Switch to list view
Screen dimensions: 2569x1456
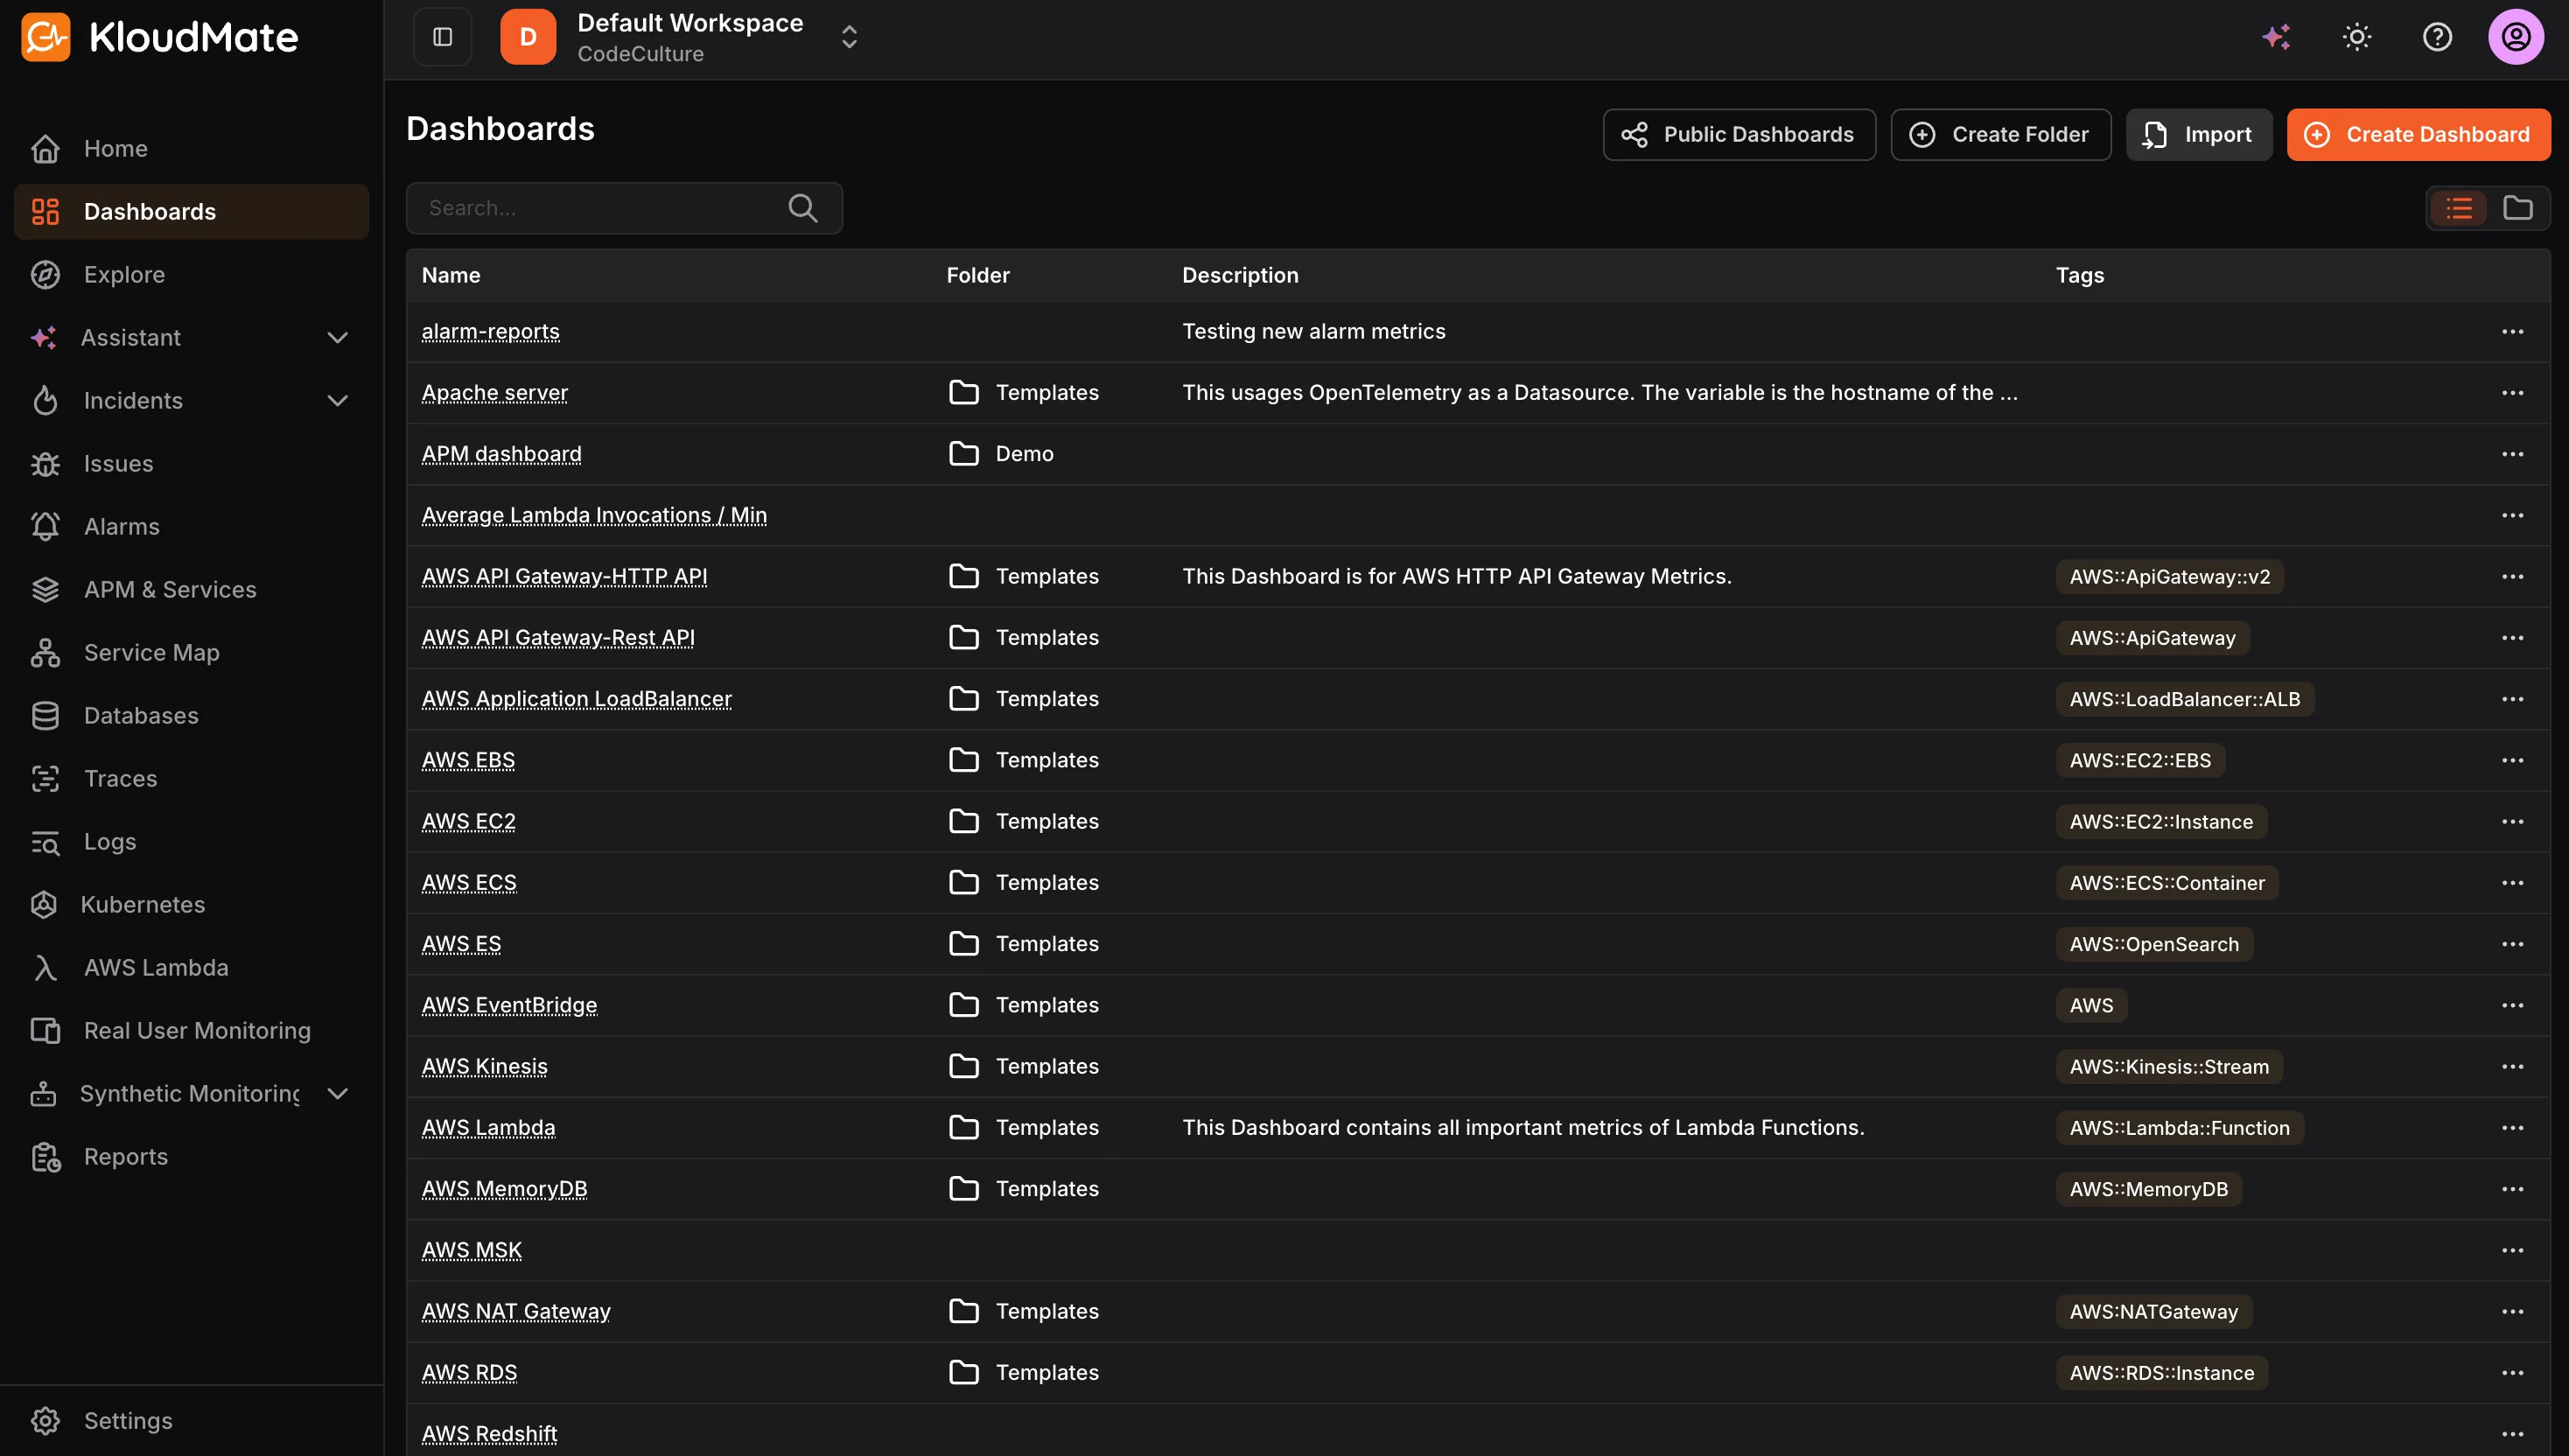click(2459, 208)
